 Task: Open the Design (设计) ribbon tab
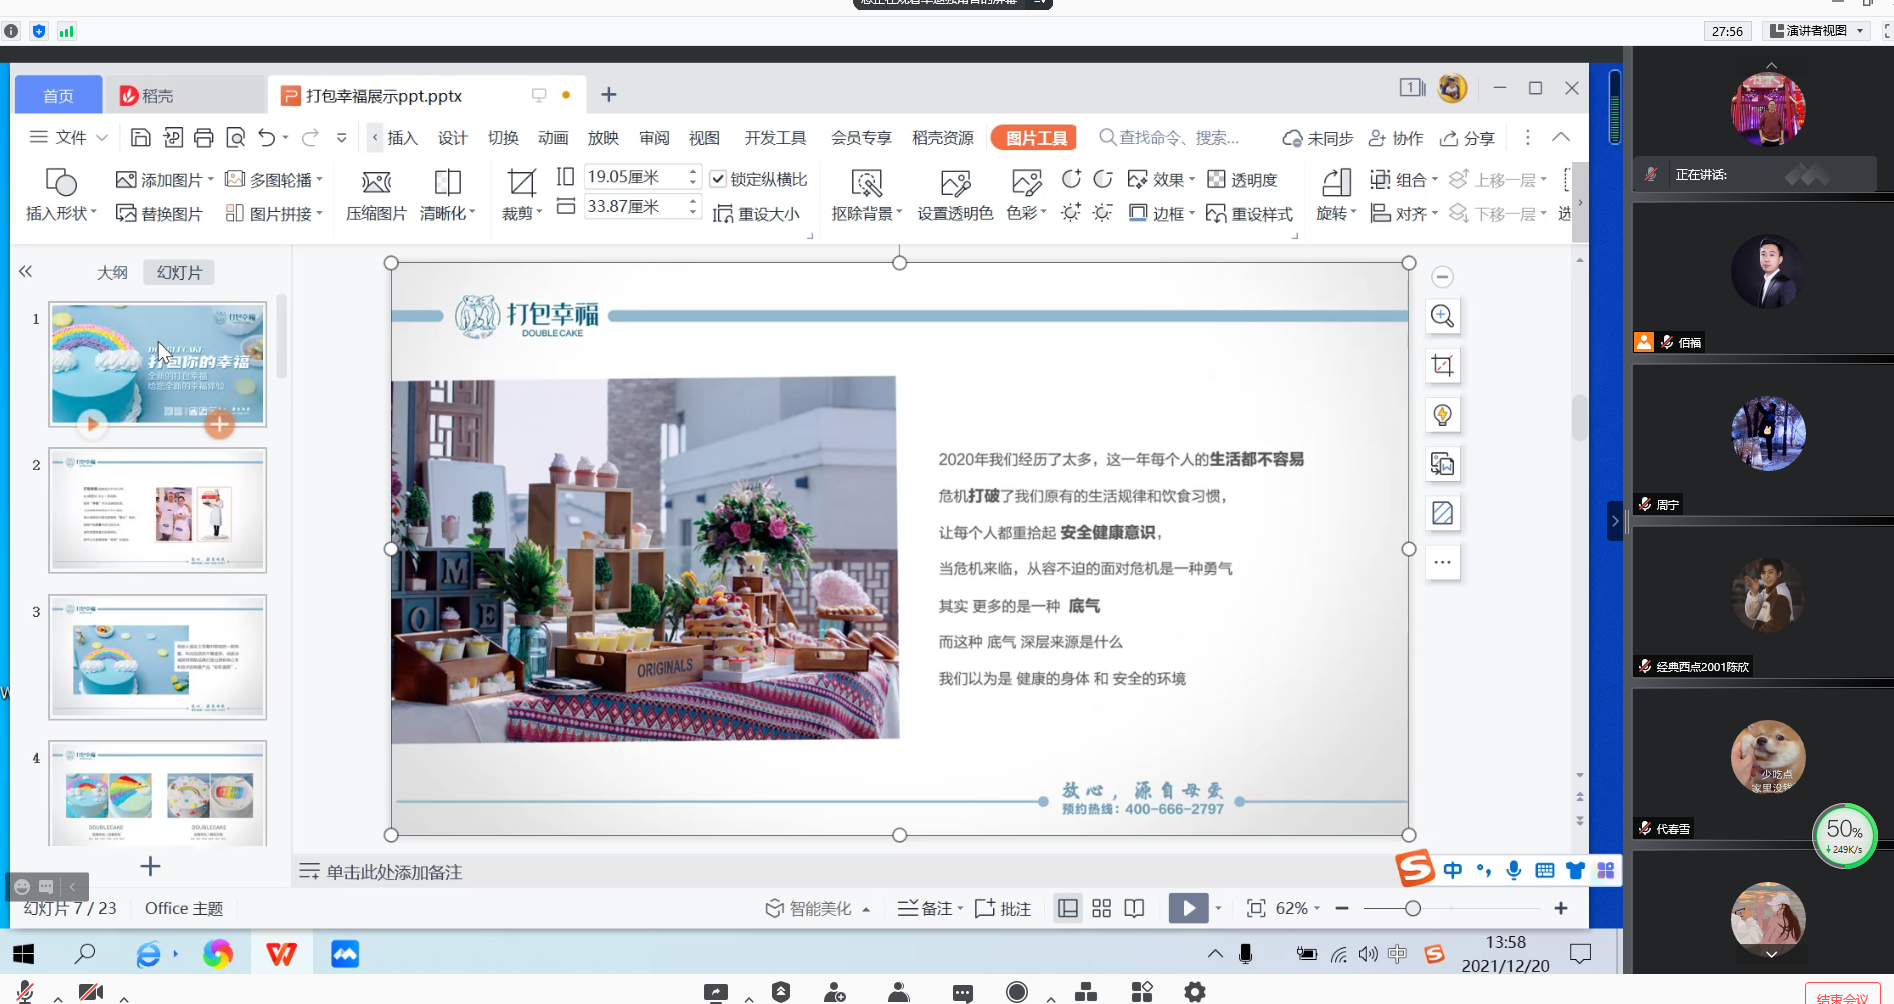point(453,138)
